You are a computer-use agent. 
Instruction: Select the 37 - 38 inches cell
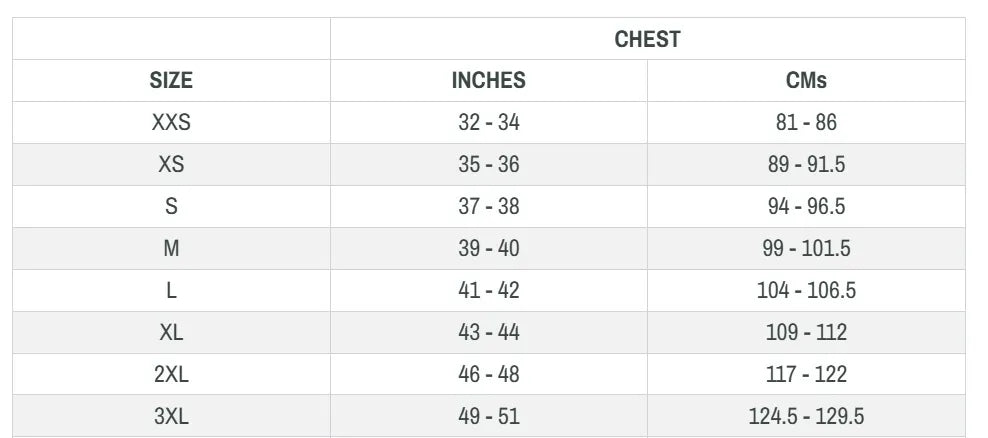(x=488, y=206)
